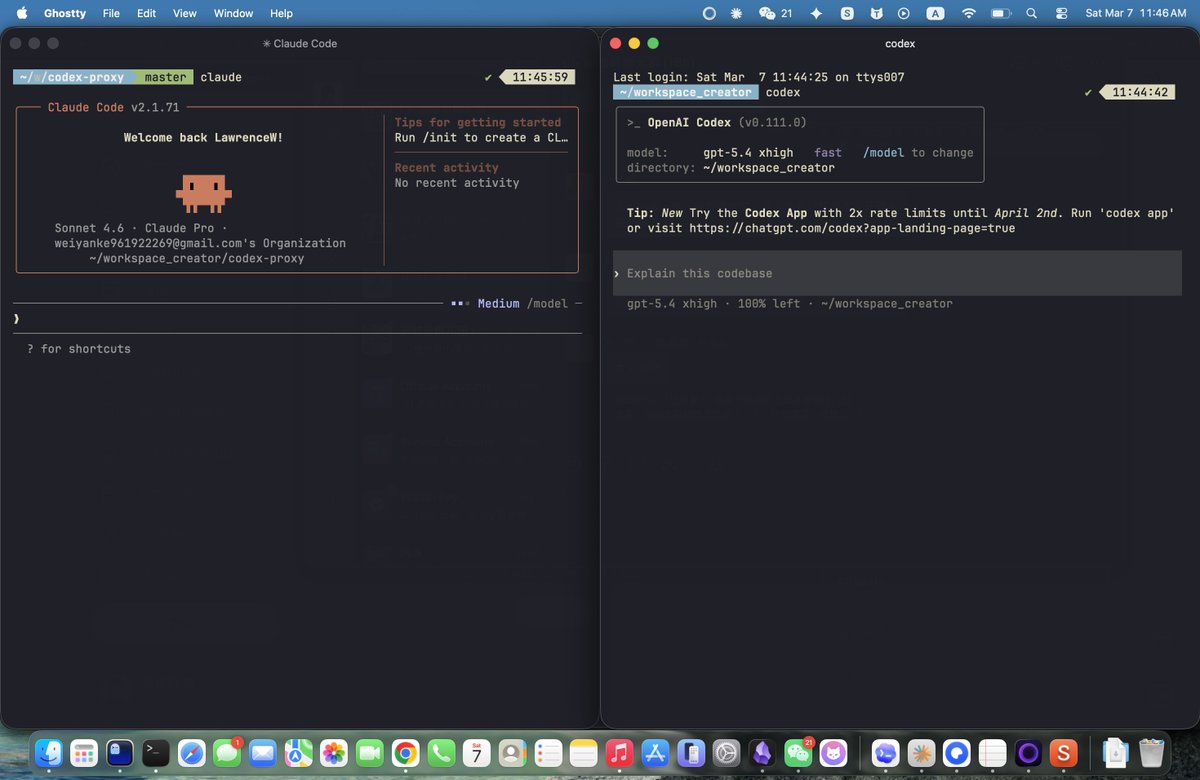The height and width of the screenshot is (780, 1200).
Task: Launch Safari from the dock
Action: (x=192, y=752)
